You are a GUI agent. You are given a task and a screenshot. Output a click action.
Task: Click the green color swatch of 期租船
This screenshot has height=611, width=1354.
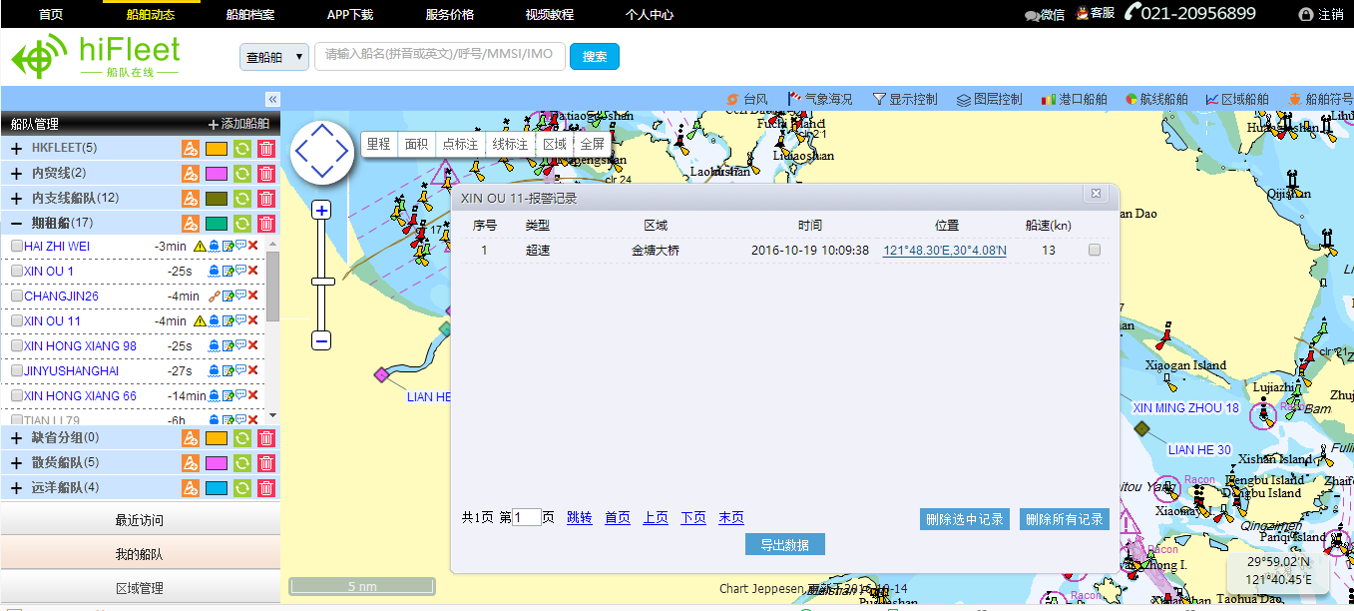[216, 223]
